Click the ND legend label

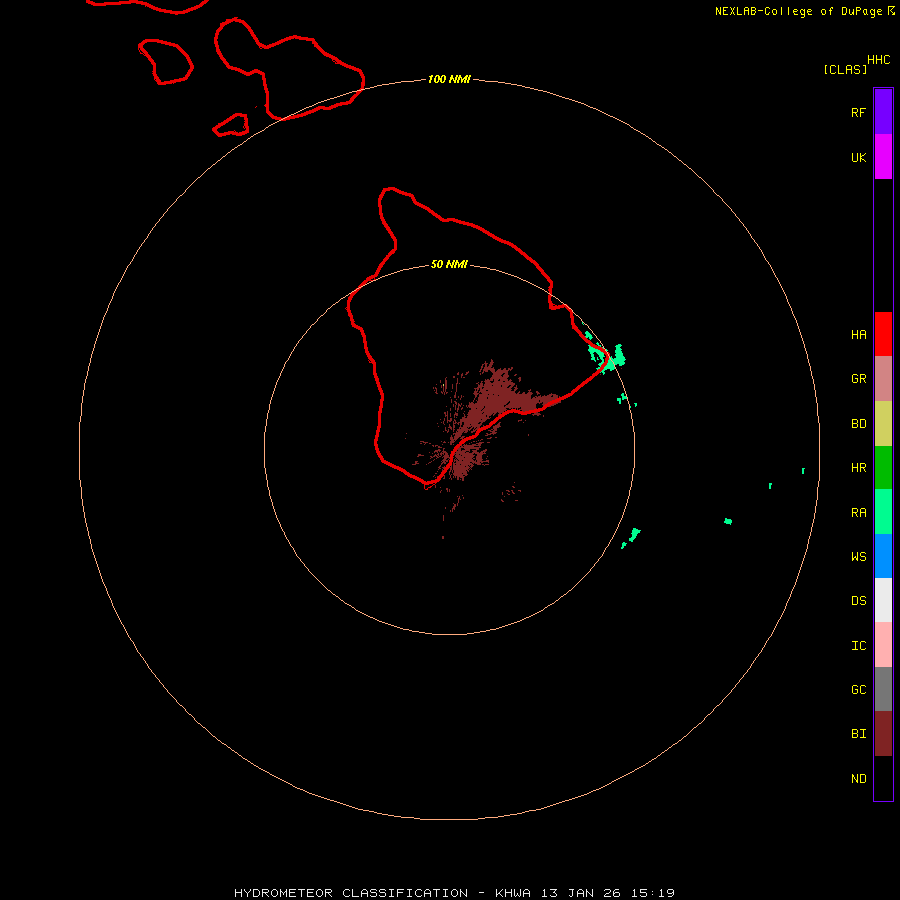pyautogui.click(x=858, y=779)
